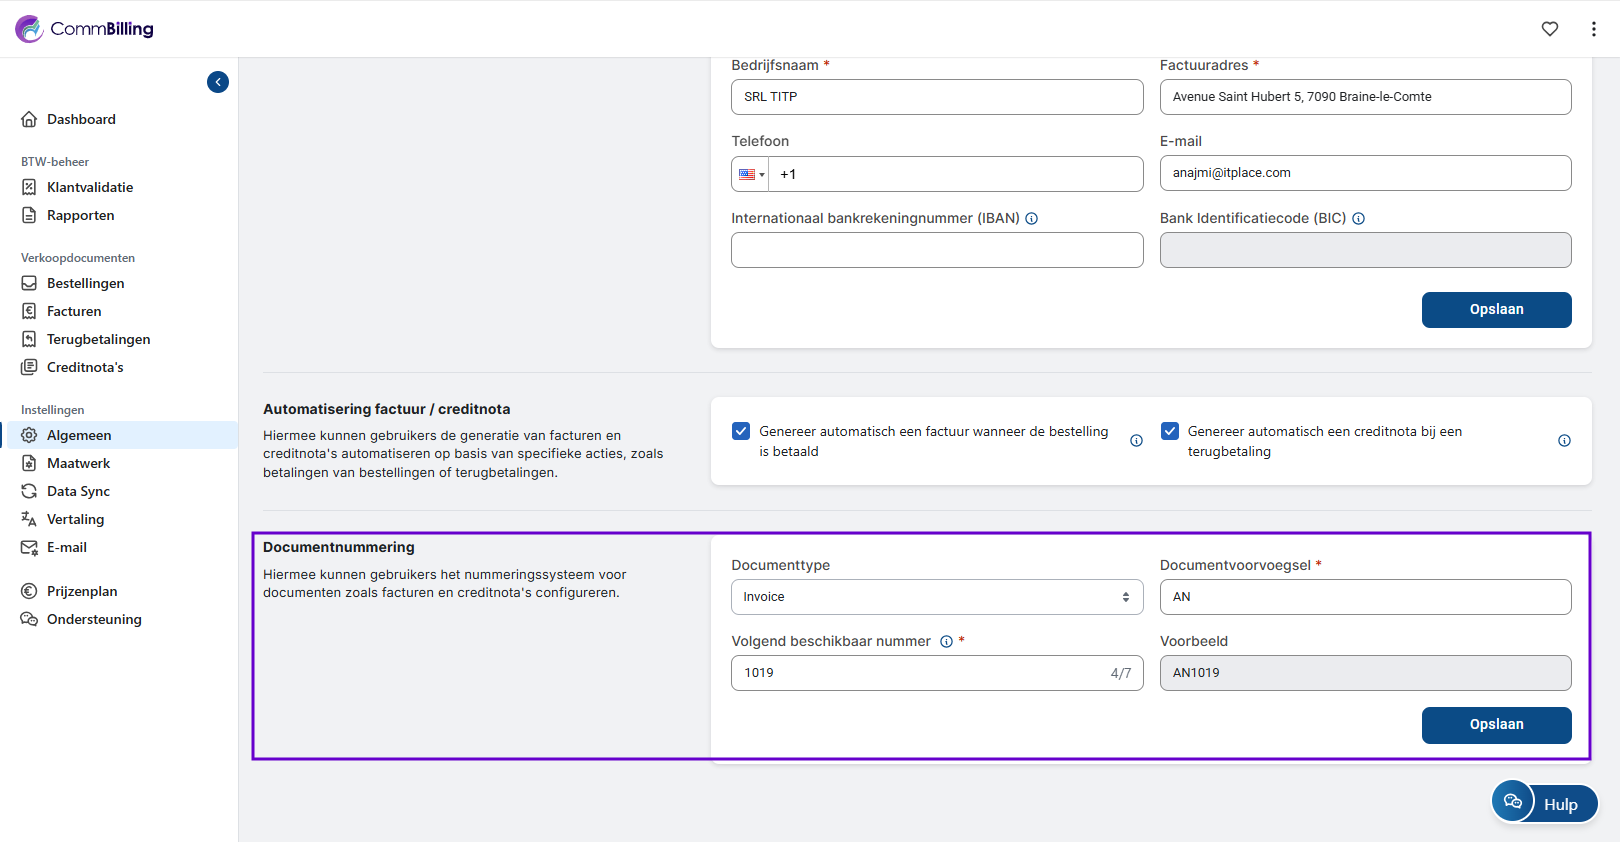
Task: Open the three-dot options menu
Action: click(1593, 29)
